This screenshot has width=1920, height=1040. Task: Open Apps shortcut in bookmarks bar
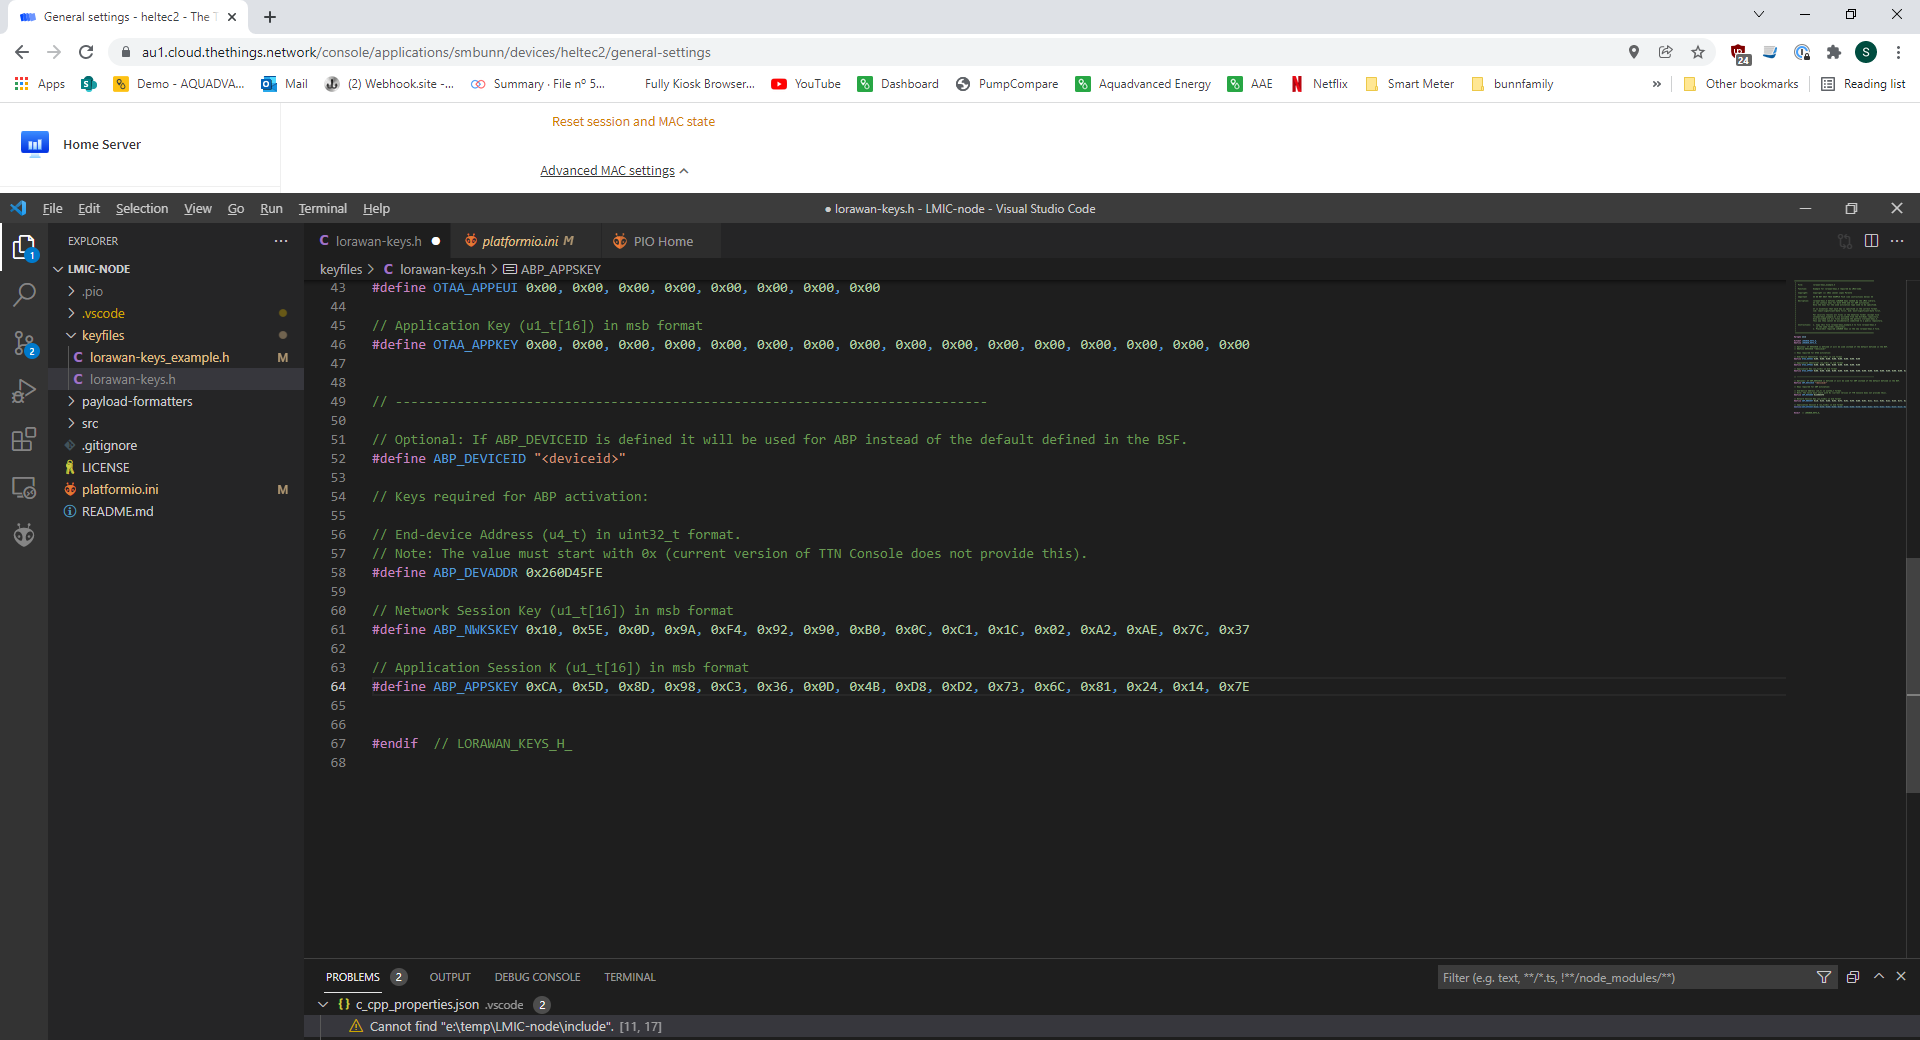point(40,84)
